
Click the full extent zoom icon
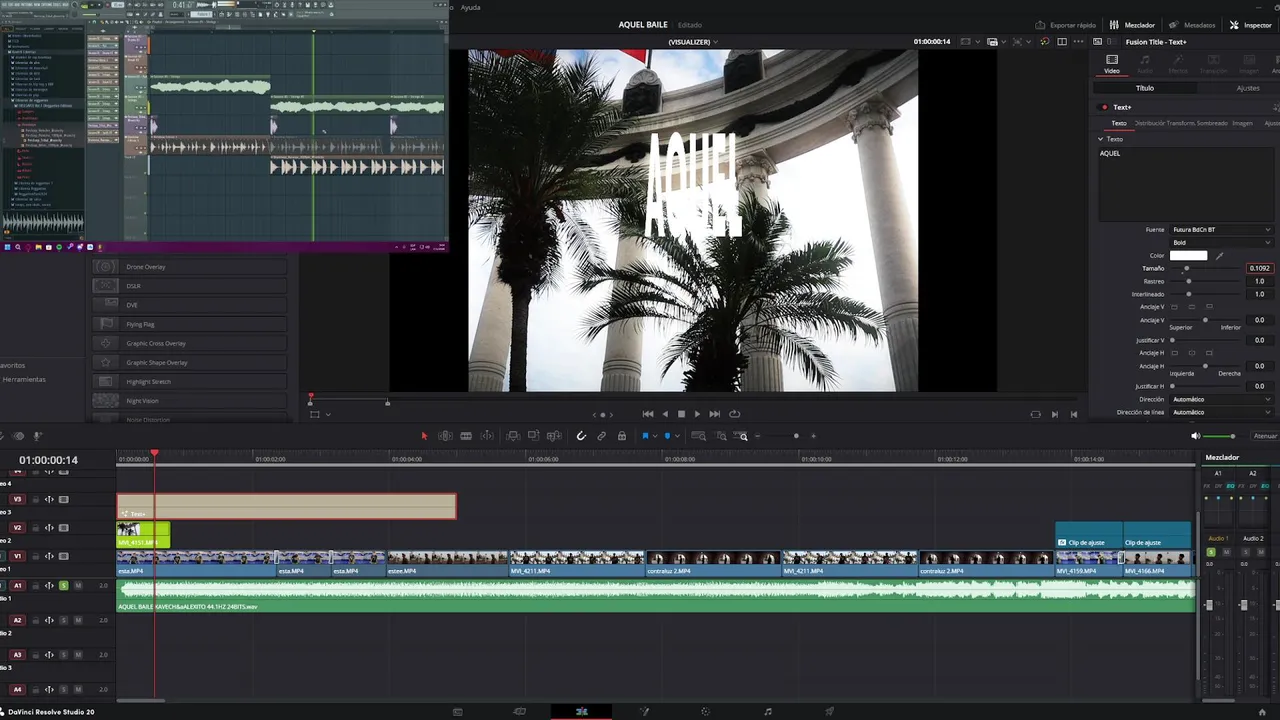(x=699, y=436)
